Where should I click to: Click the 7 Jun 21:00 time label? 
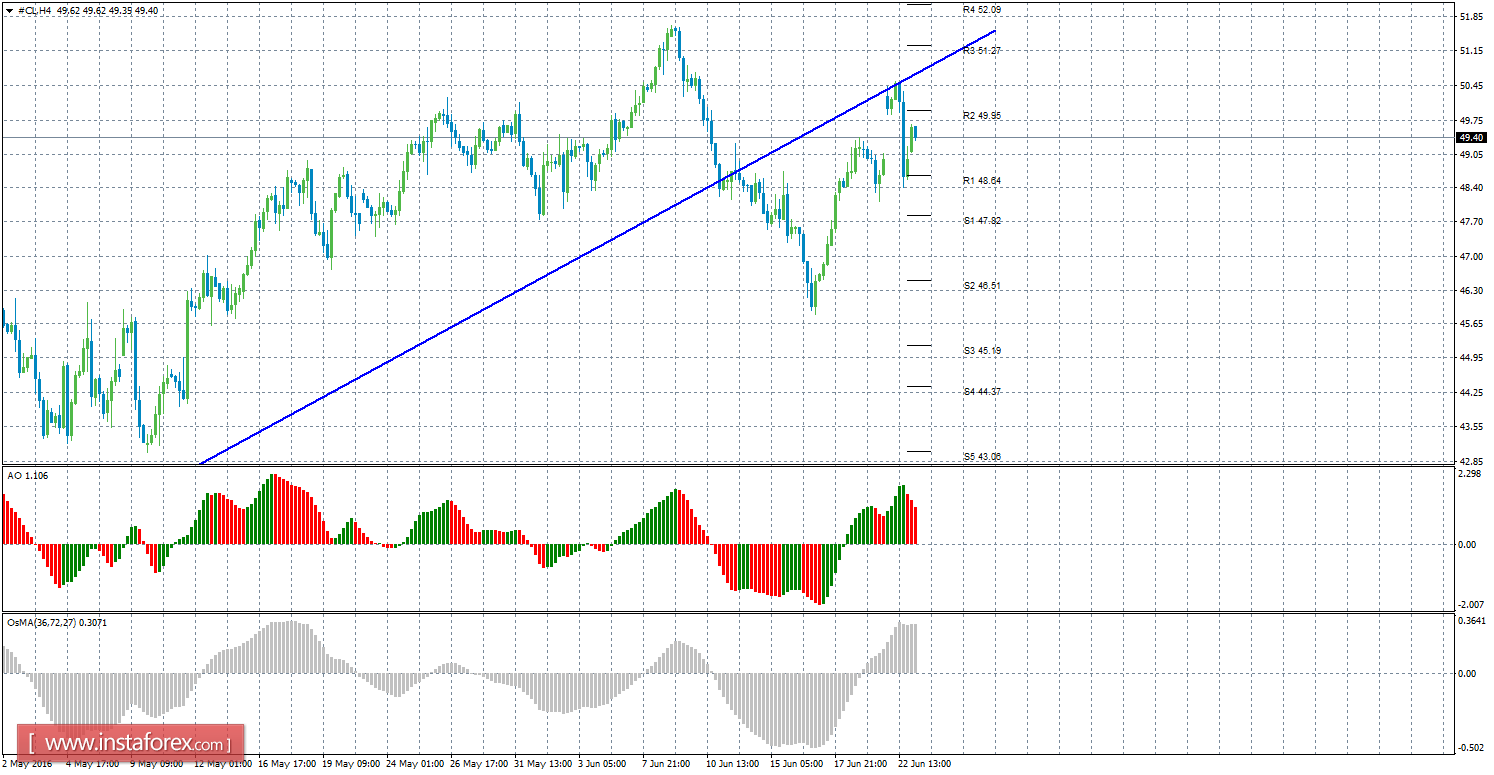[668, 765]
